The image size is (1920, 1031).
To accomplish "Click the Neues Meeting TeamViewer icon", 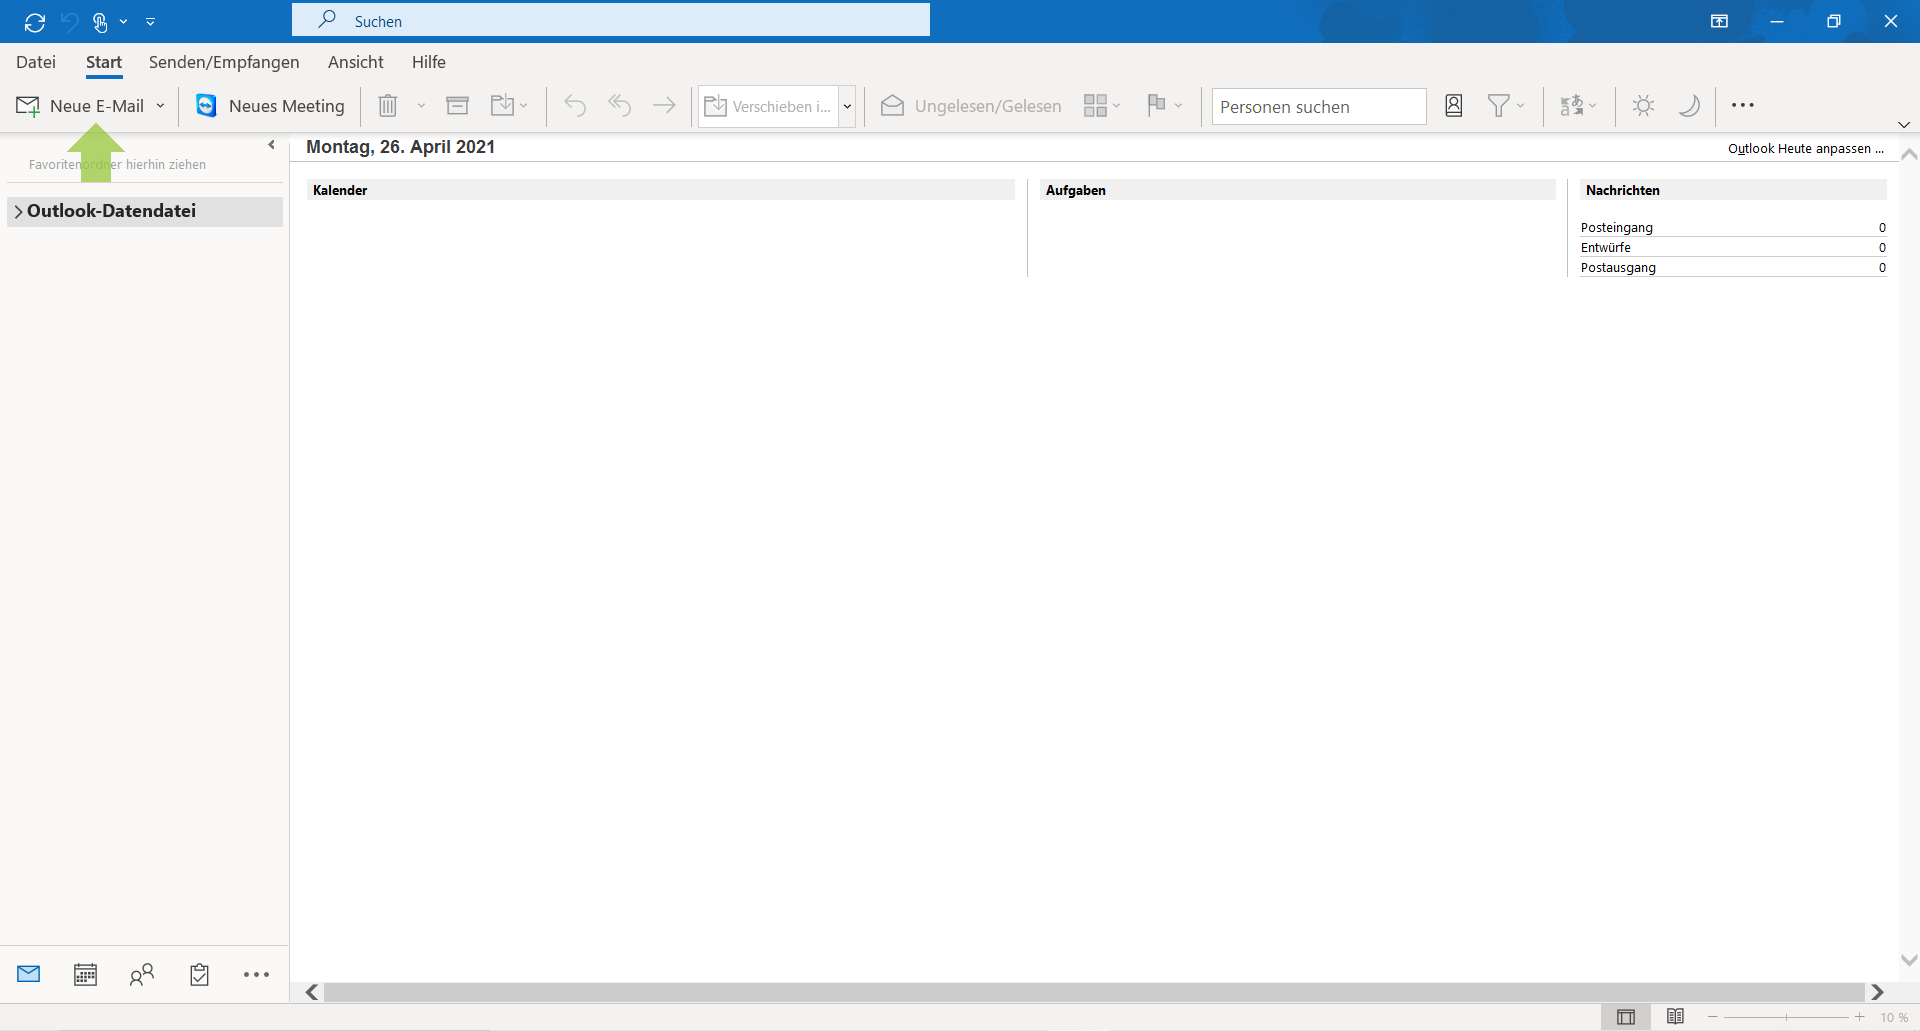I will 206,106.
